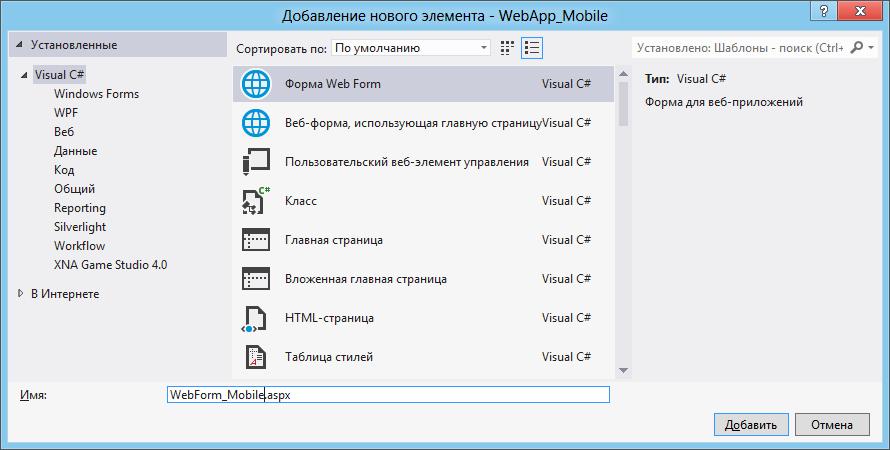Screen dimensions: 890x450
Task: Click the web user control icon
Action: [257, 162]
